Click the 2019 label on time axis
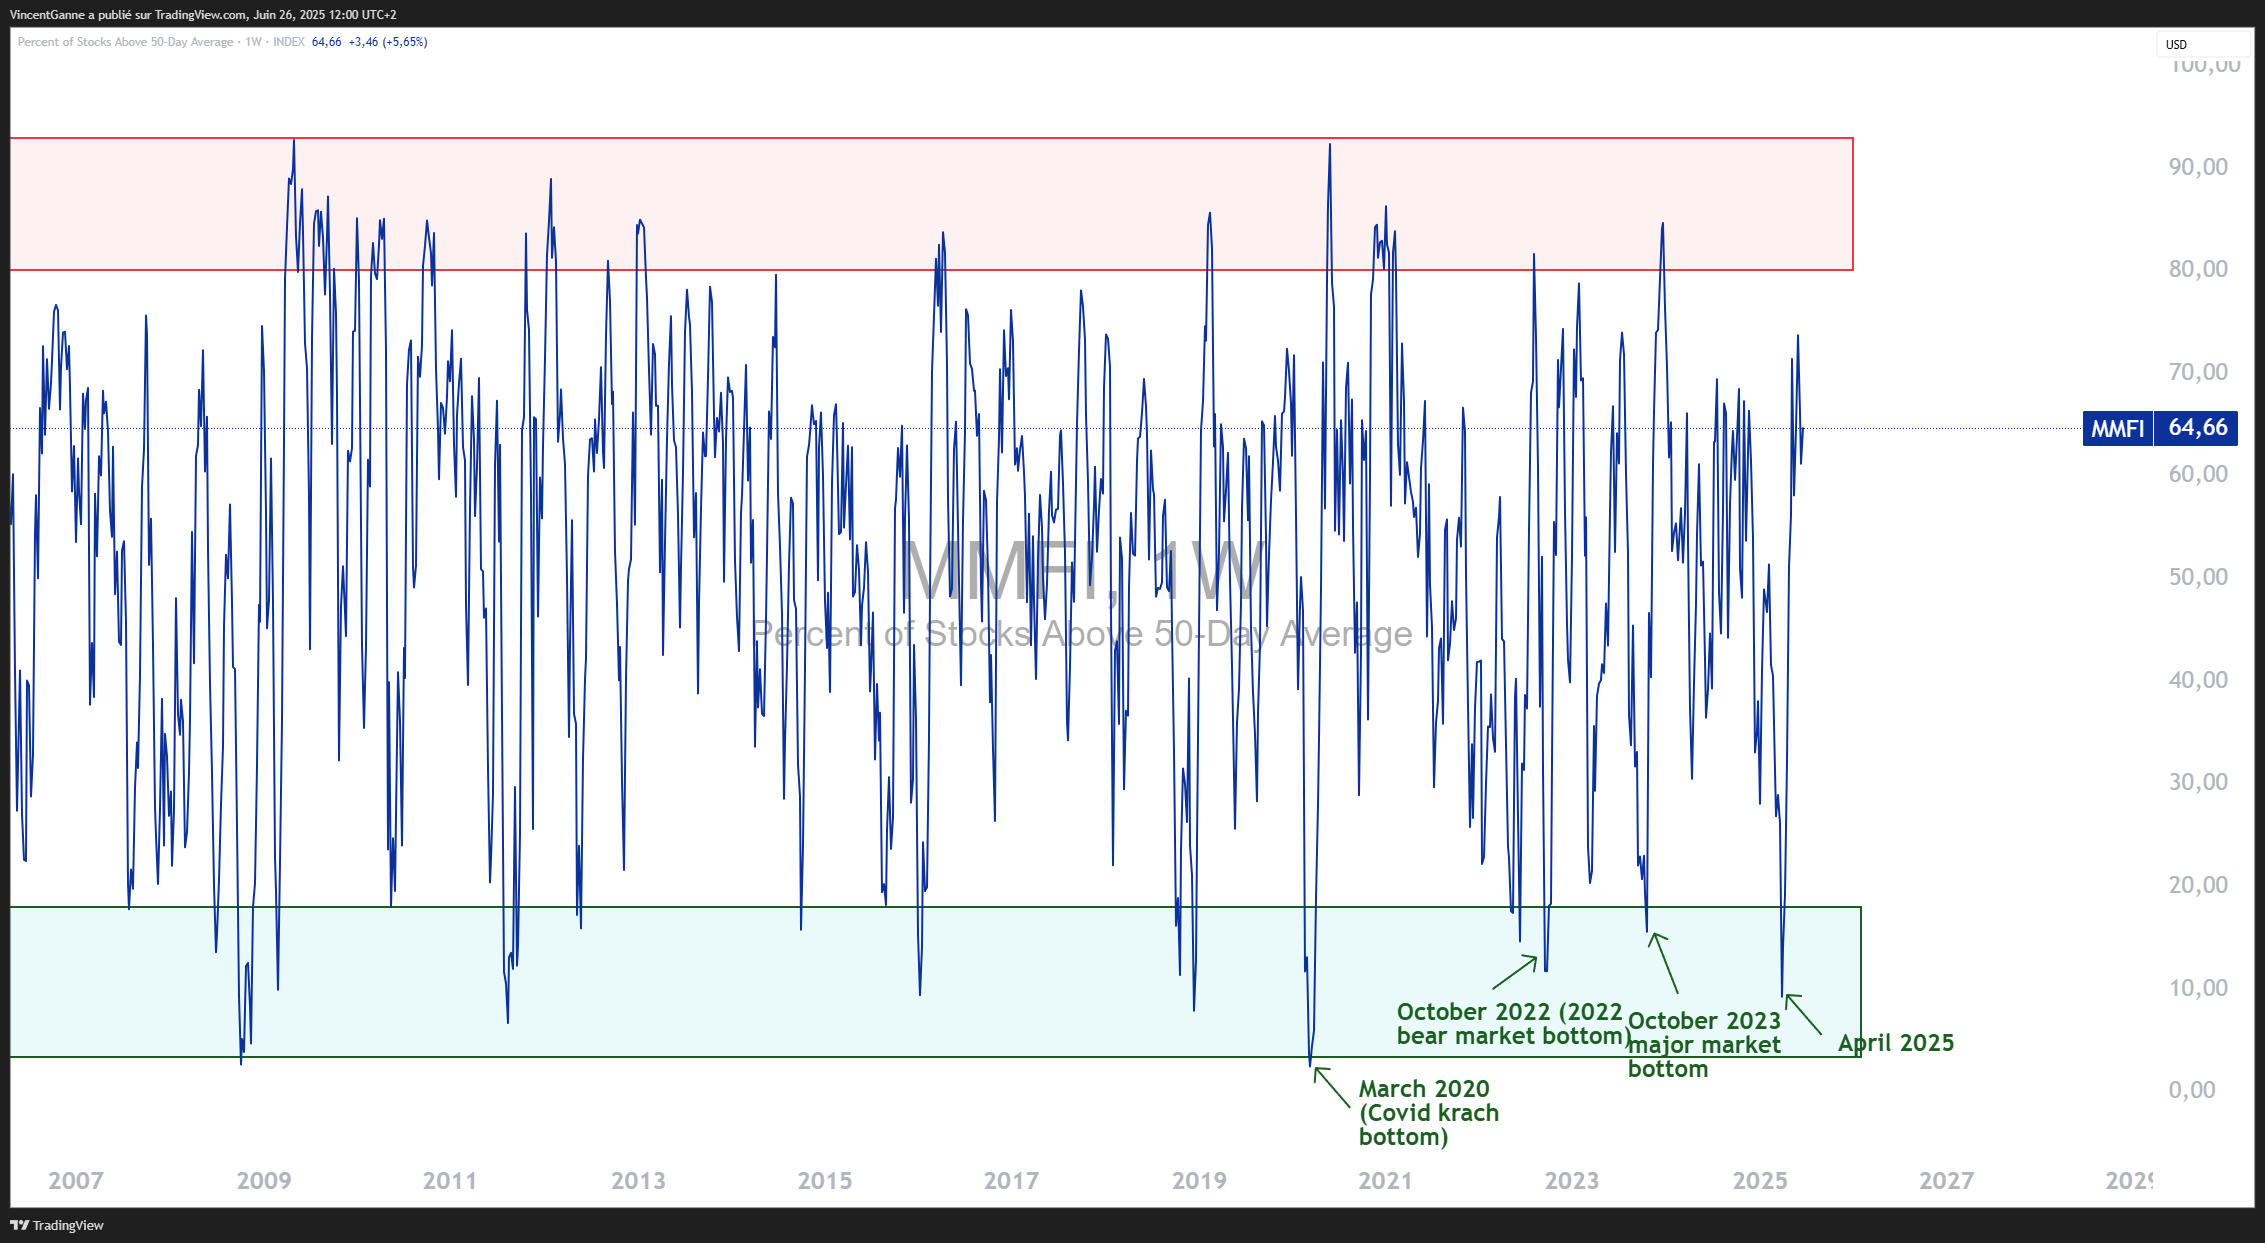 tap(1199, 1181)
